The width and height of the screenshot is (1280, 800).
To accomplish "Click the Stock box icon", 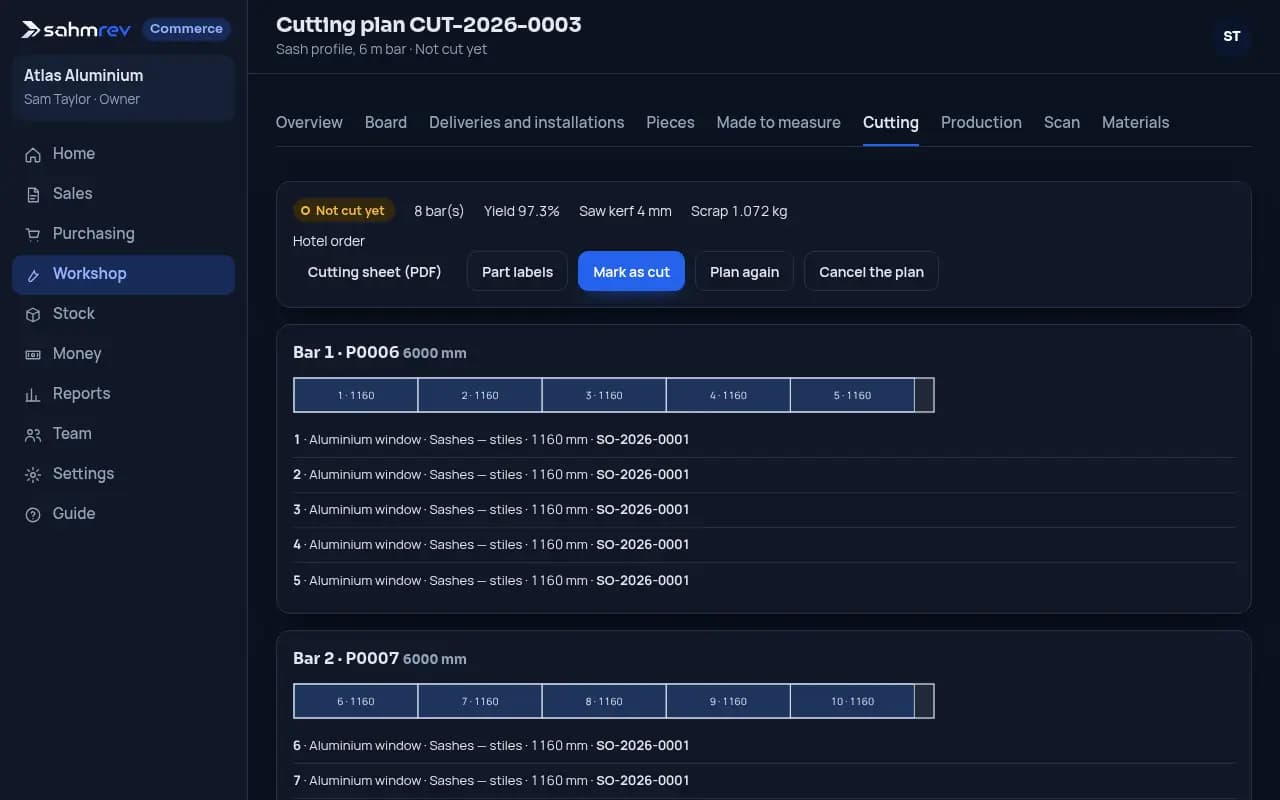I will [x=33, y=314].
